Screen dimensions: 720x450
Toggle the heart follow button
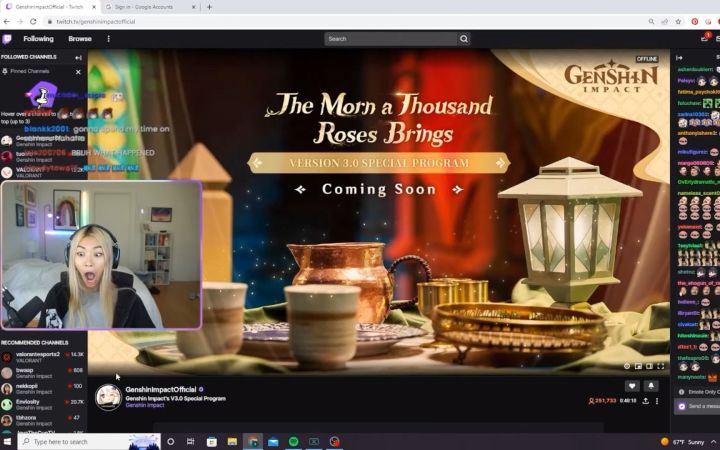point(632,386)
